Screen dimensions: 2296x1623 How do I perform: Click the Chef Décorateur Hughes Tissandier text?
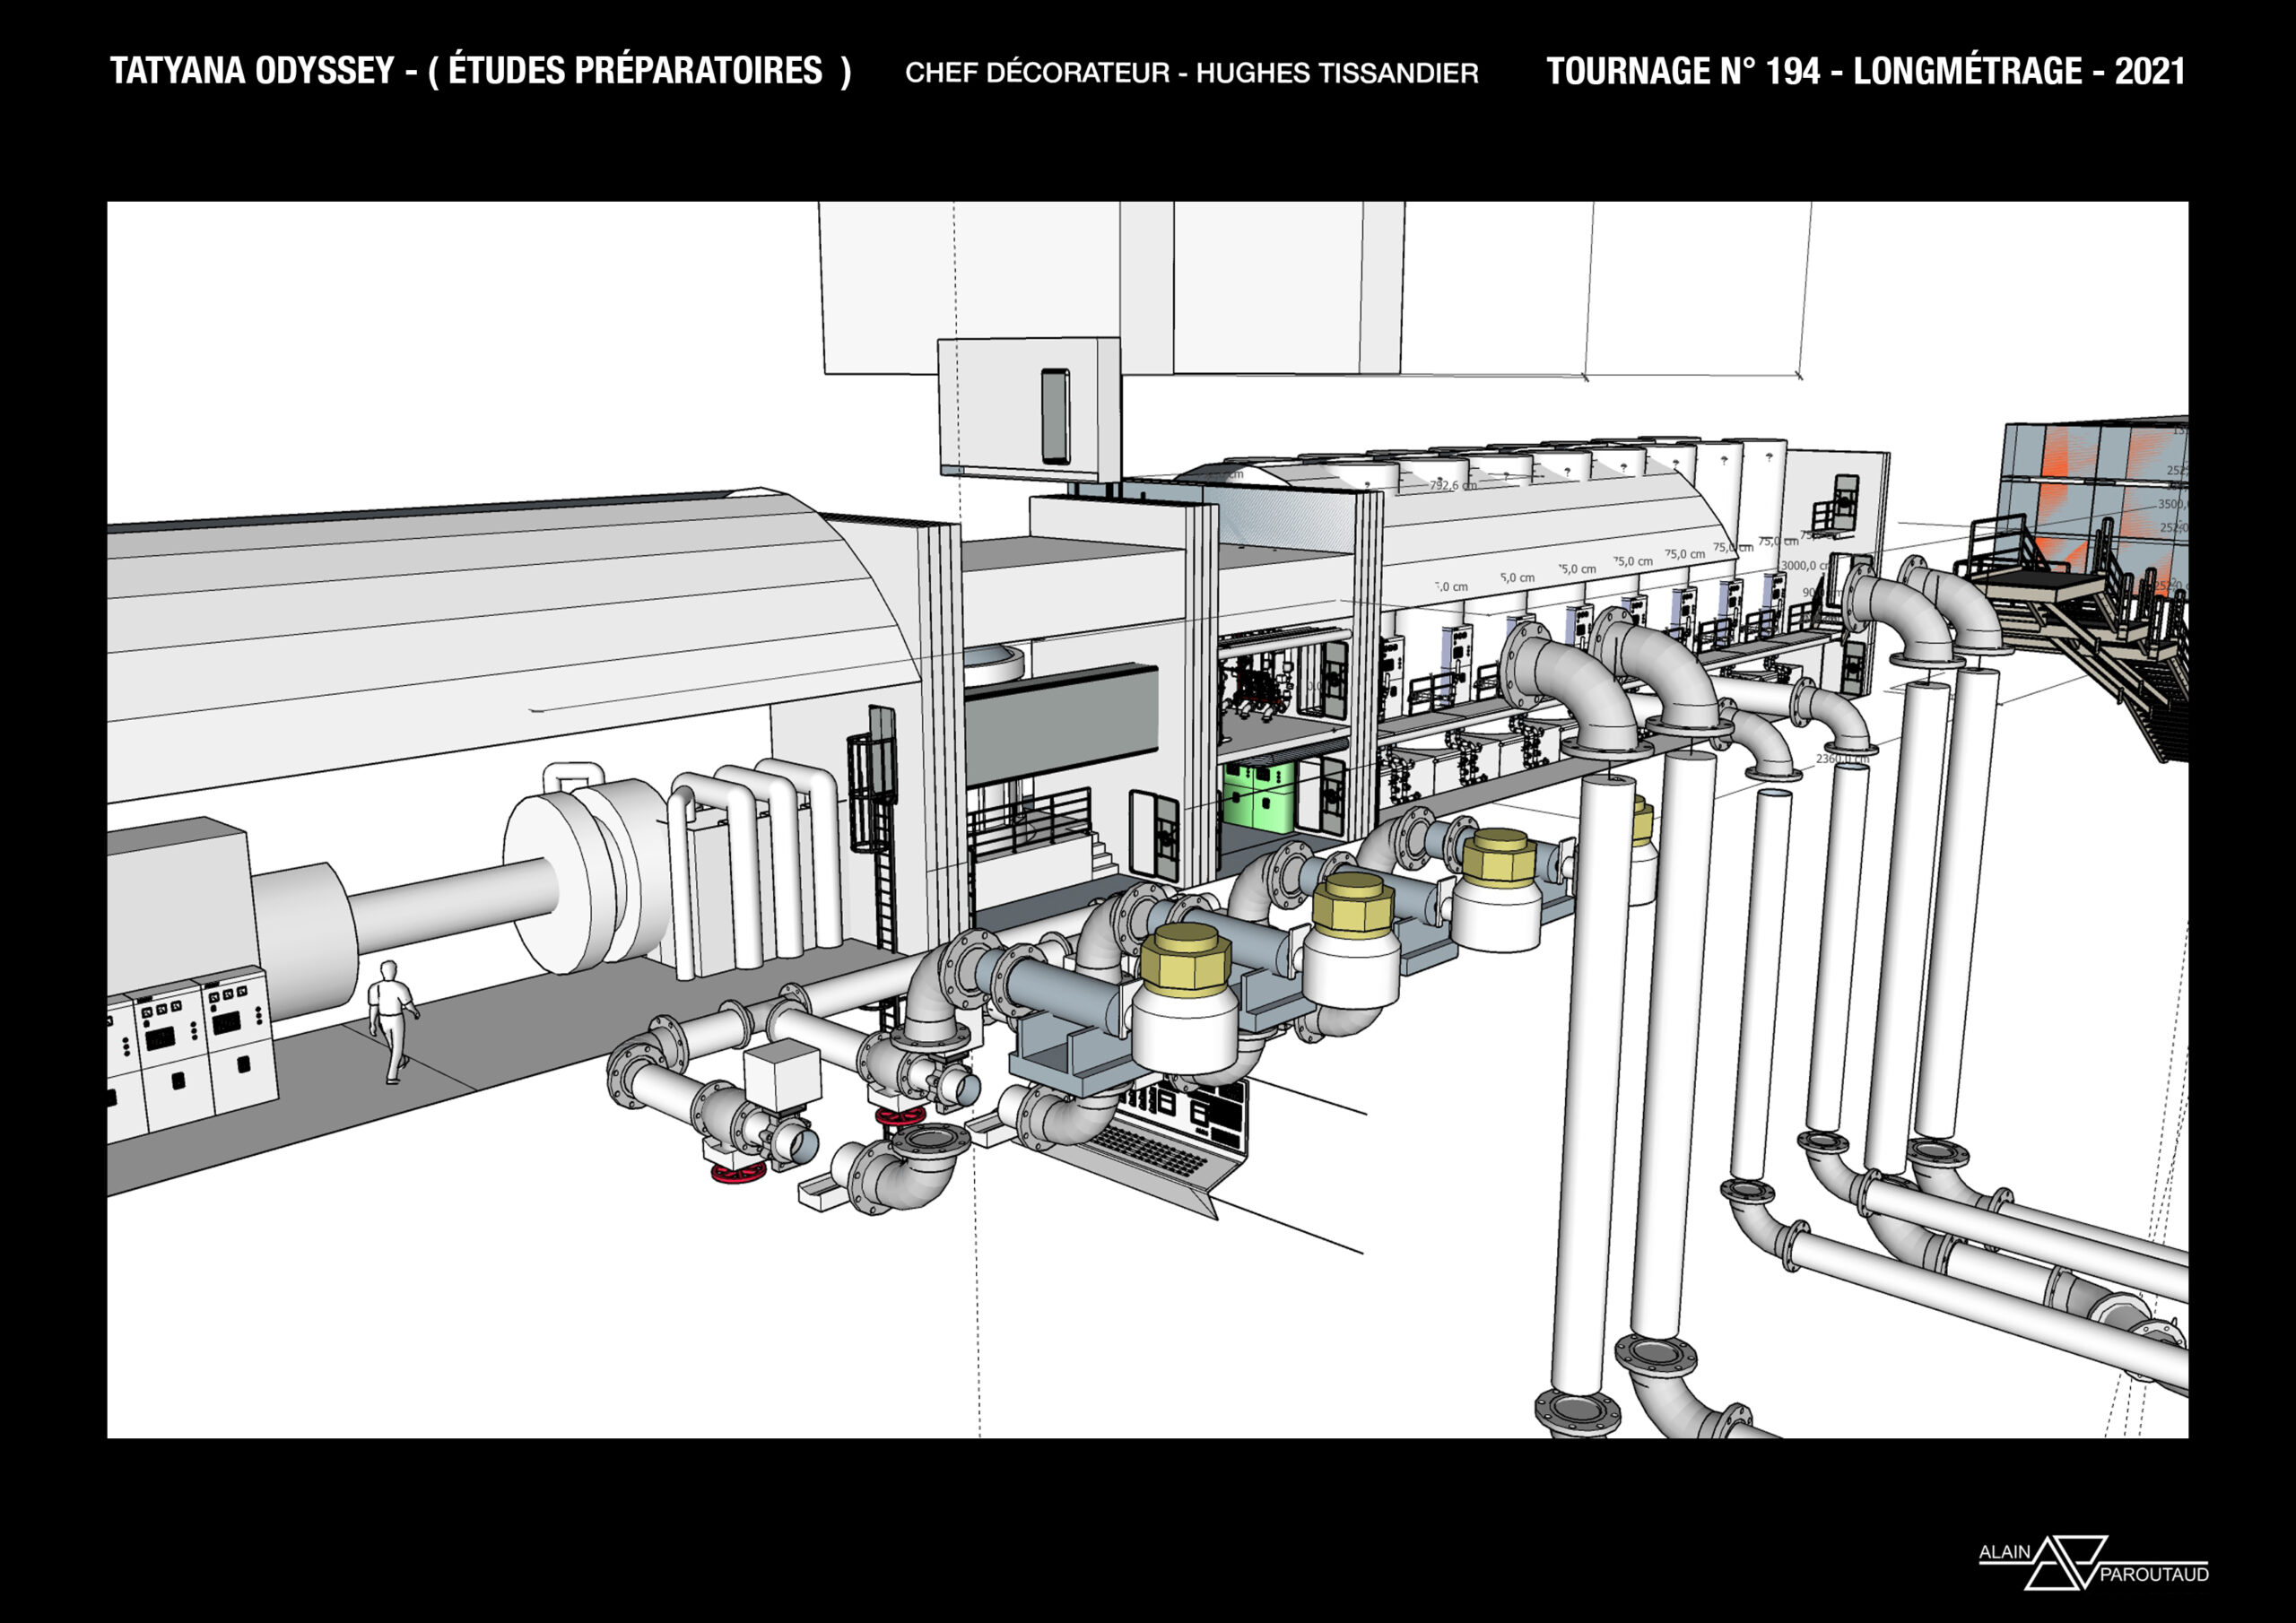point(1191,73)
